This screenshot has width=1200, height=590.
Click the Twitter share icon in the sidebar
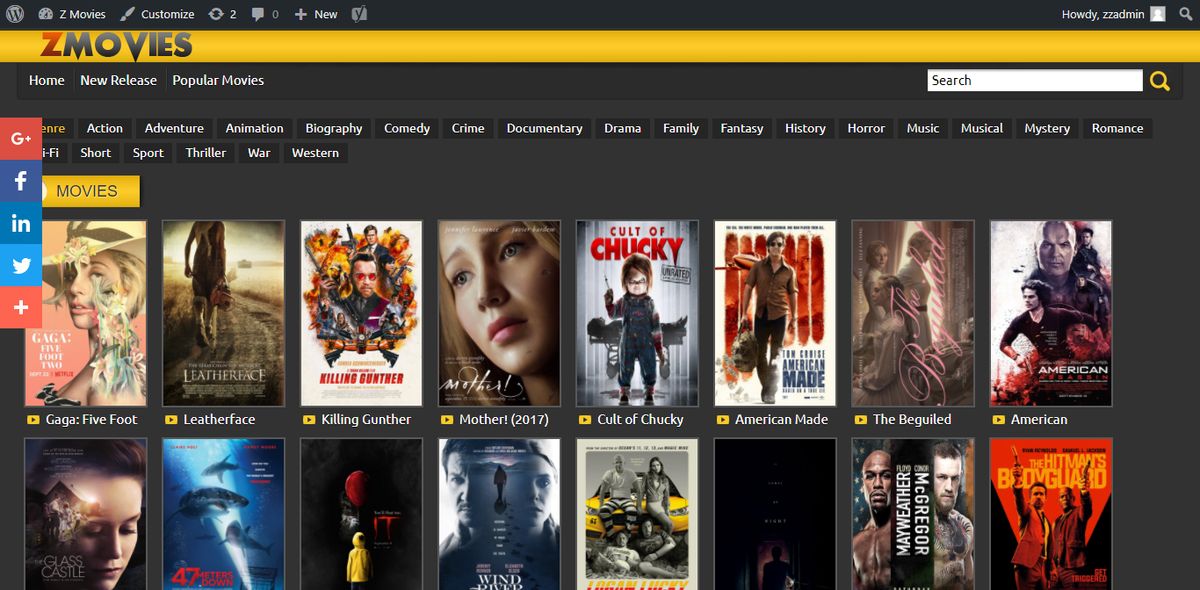(21, 265)
